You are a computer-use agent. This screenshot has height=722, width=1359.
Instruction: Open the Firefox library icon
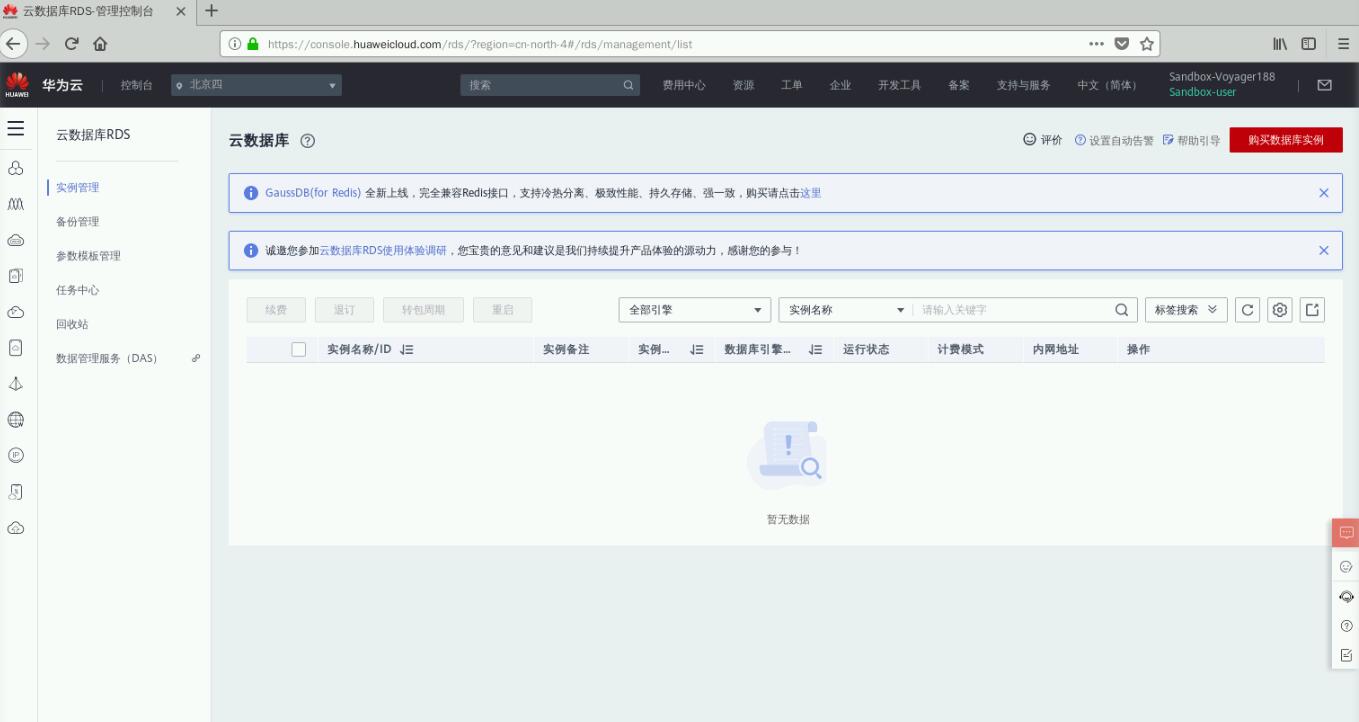(x=1279, y=44)
